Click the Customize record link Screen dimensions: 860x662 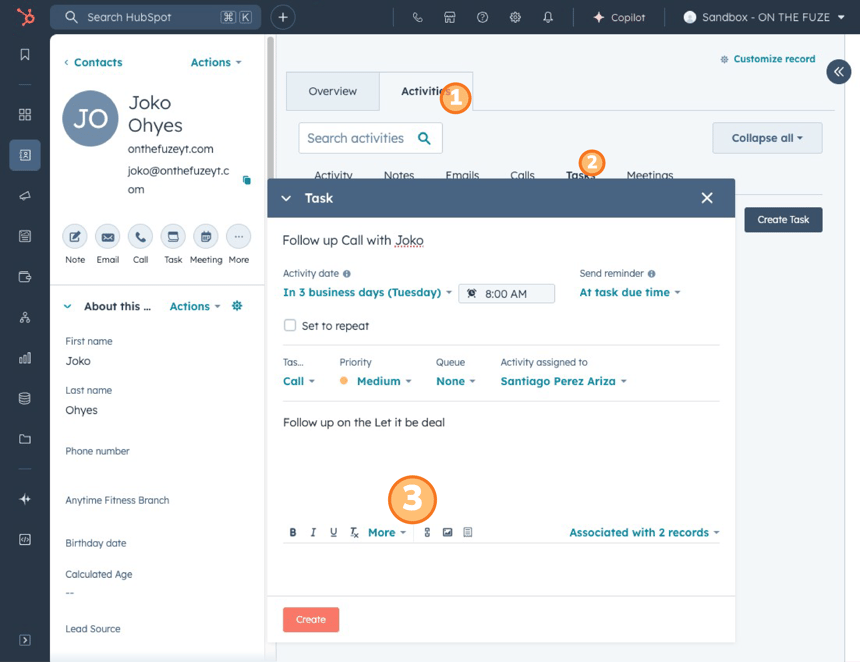768,59
